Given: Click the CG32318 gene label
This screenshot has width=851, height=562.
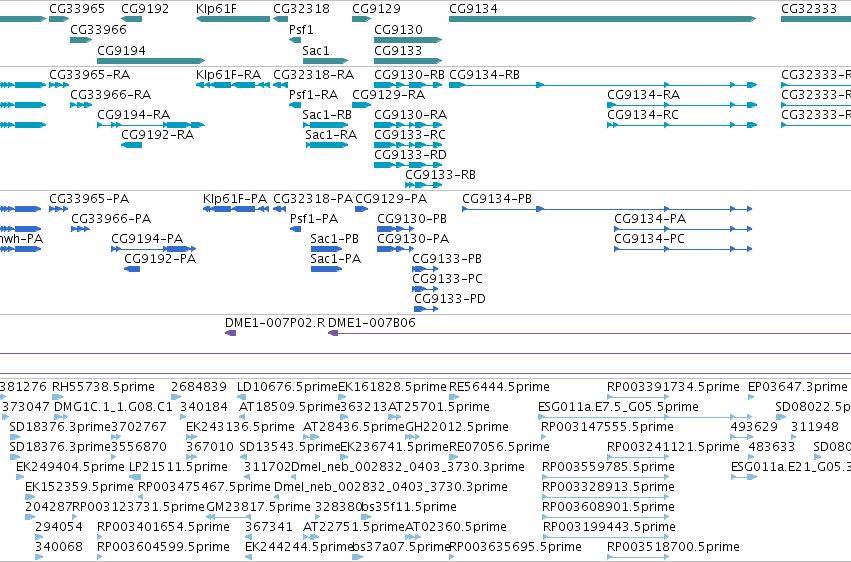Looking at the screenshot, I should coord(301,9).
